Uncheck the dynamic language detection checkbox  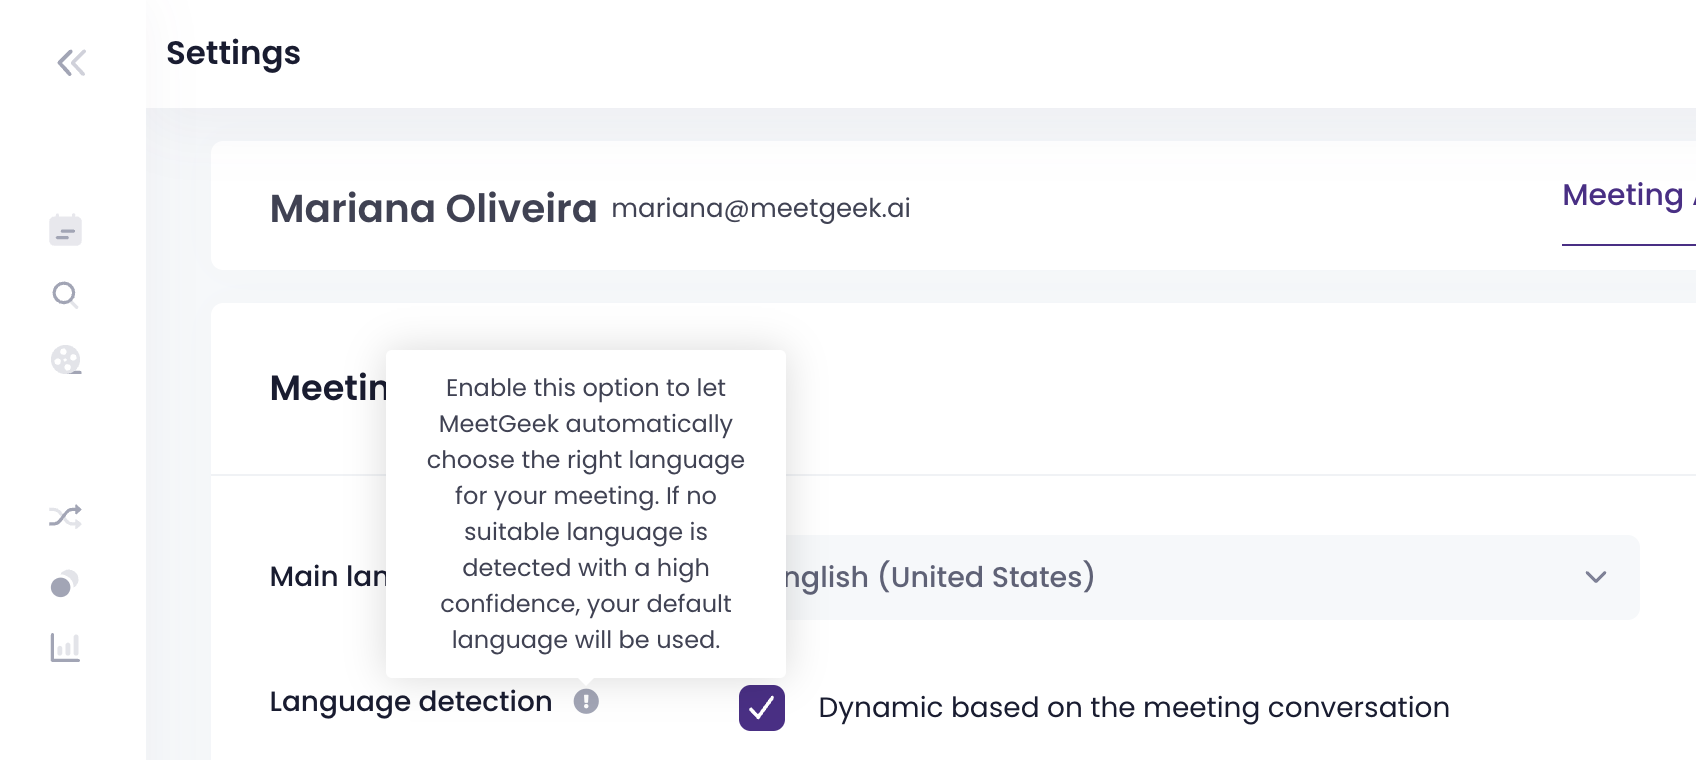point(761,708)
